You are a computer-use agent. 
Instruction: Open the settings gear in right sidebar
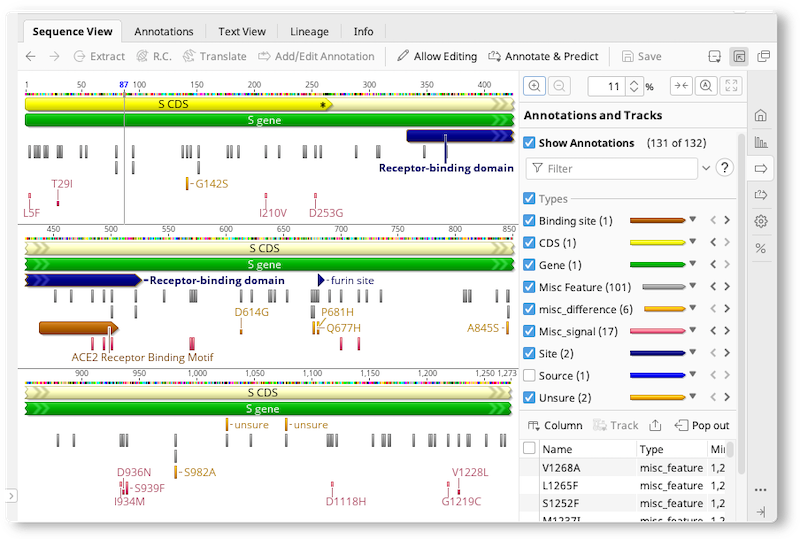[x=761, y=222]
